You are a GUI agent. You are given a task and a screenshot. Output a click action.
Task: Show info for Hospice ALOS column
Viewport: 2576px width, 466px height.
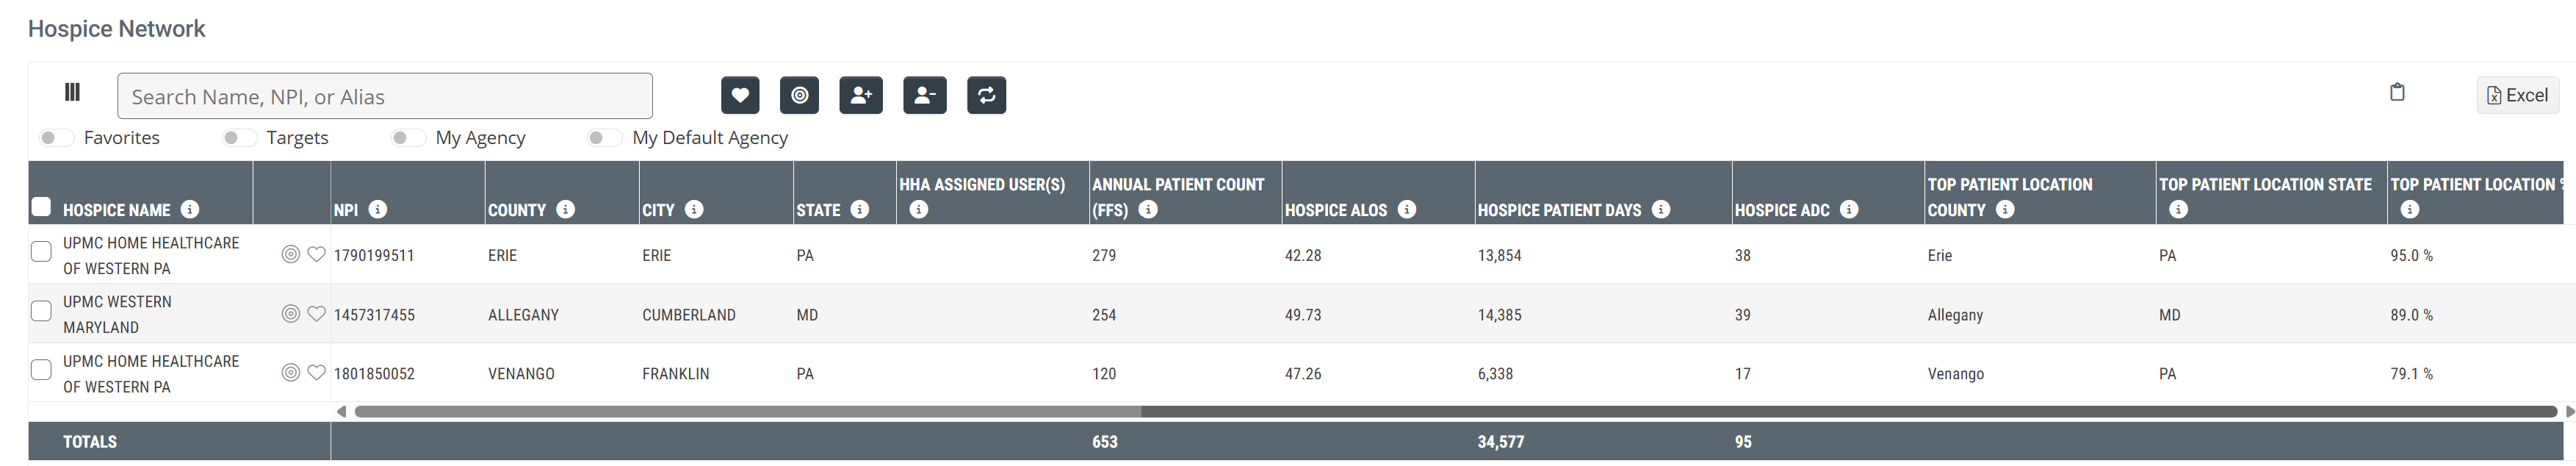pyautogui.click(x=1406, y=209)
